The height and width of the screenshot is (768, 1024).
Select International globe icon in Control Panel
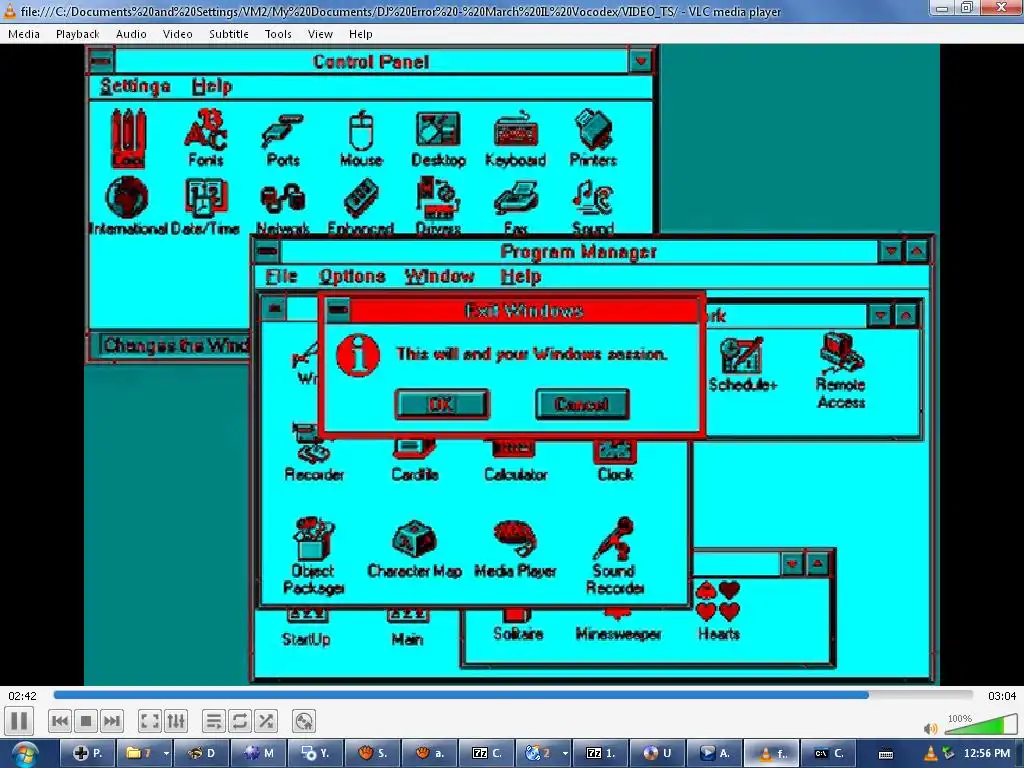127,205
